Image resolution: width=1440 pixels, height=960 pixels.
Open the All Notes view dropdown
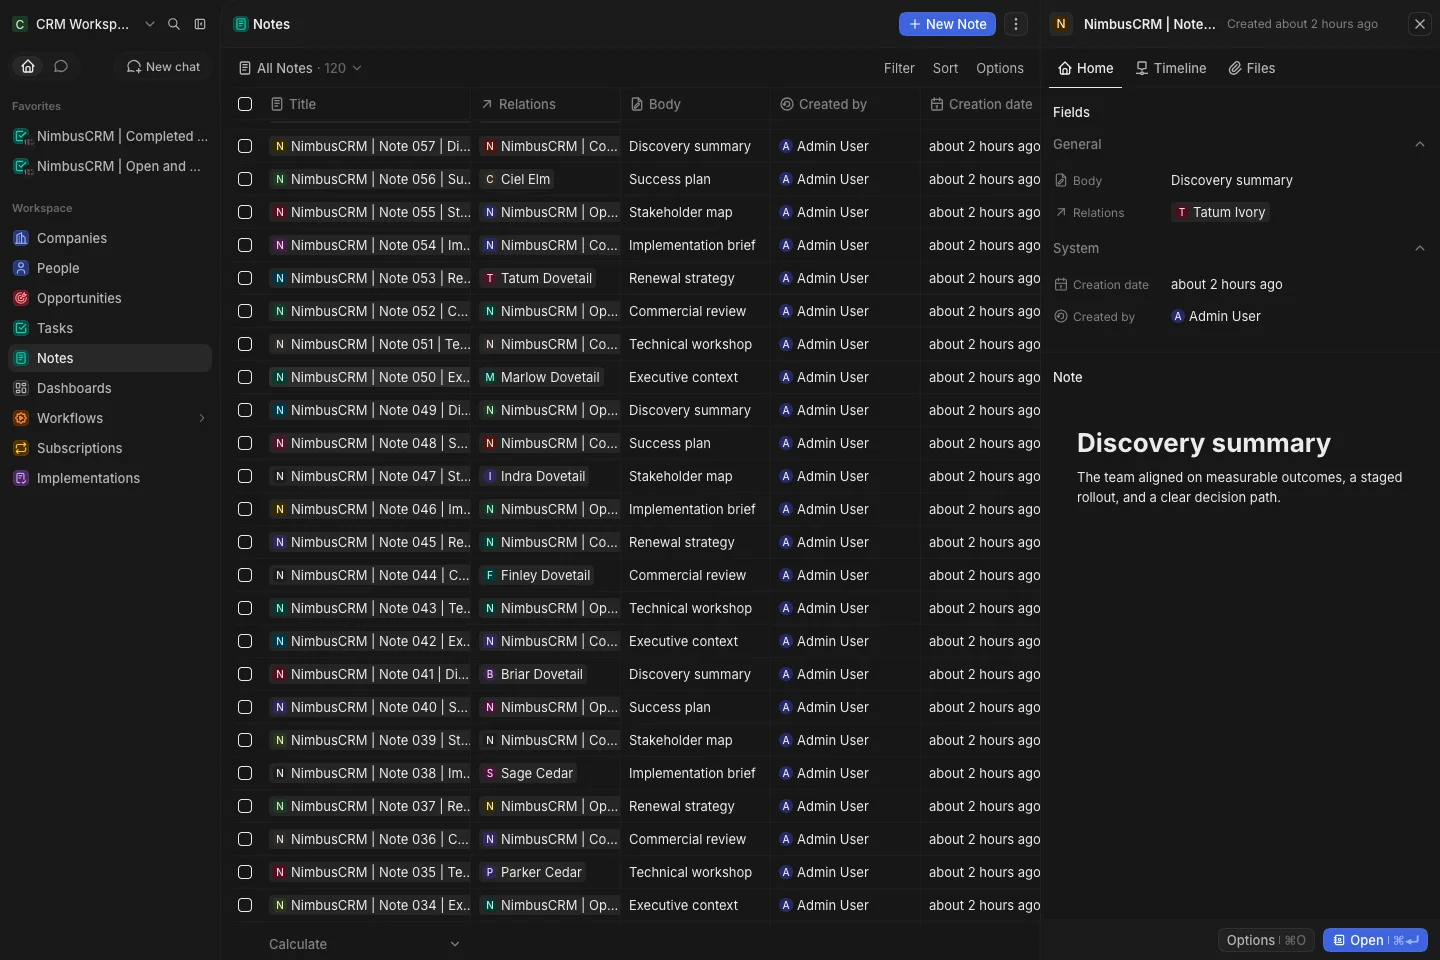click(300, 68)
